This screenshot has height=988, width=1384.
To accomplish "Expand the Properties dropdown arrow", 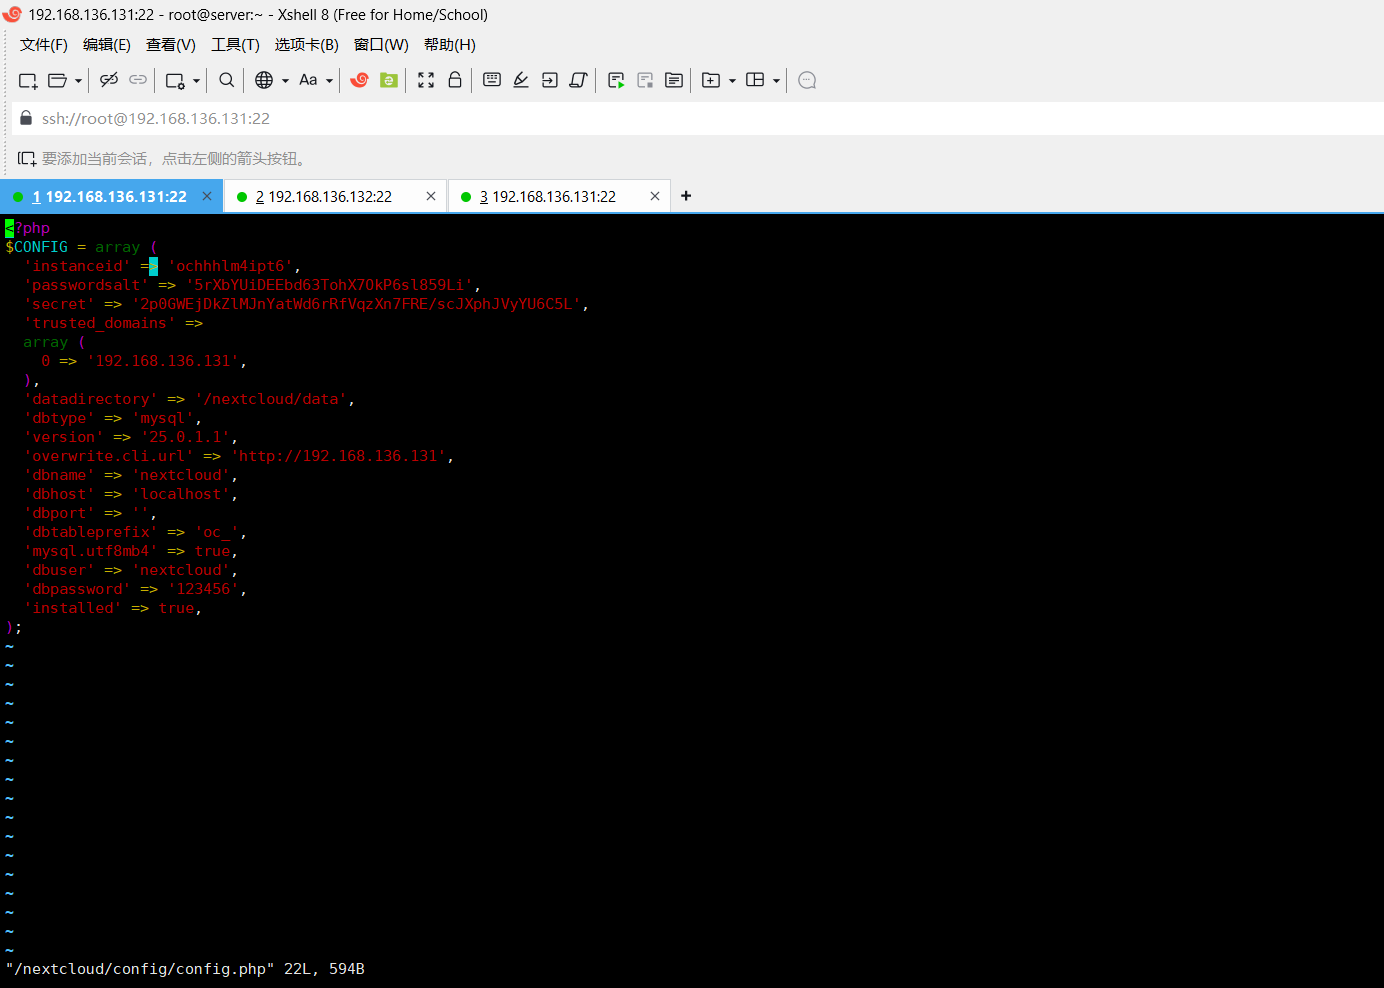I will click(196, 81).
